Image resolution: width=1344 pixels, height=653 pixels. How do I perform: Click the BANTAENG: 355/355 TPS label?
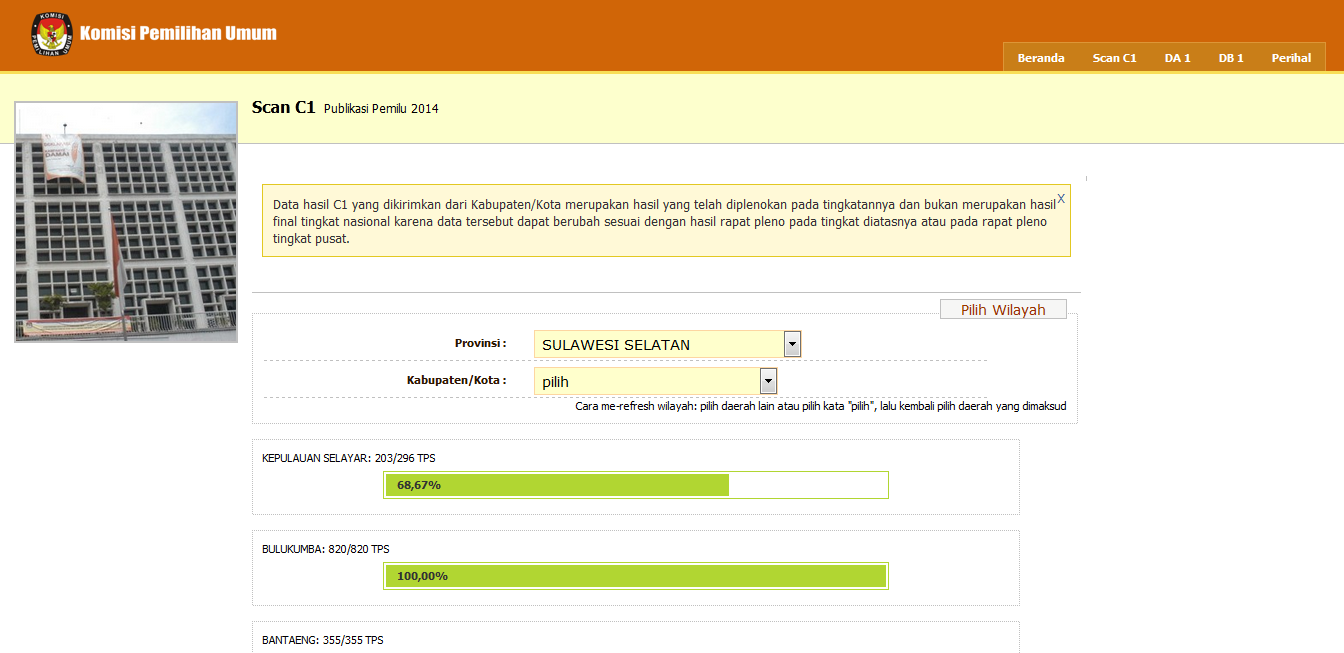tap(322, 640)
